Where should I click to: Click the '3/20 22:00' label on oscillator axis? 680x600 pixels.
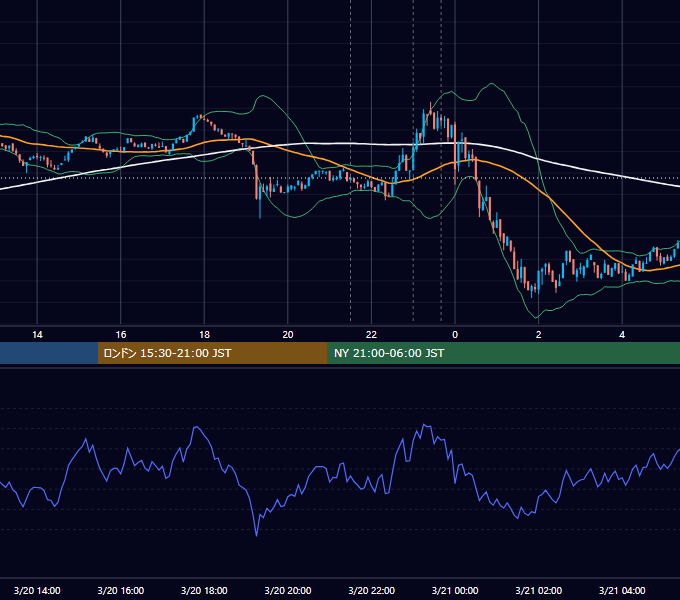click(371, 590)
